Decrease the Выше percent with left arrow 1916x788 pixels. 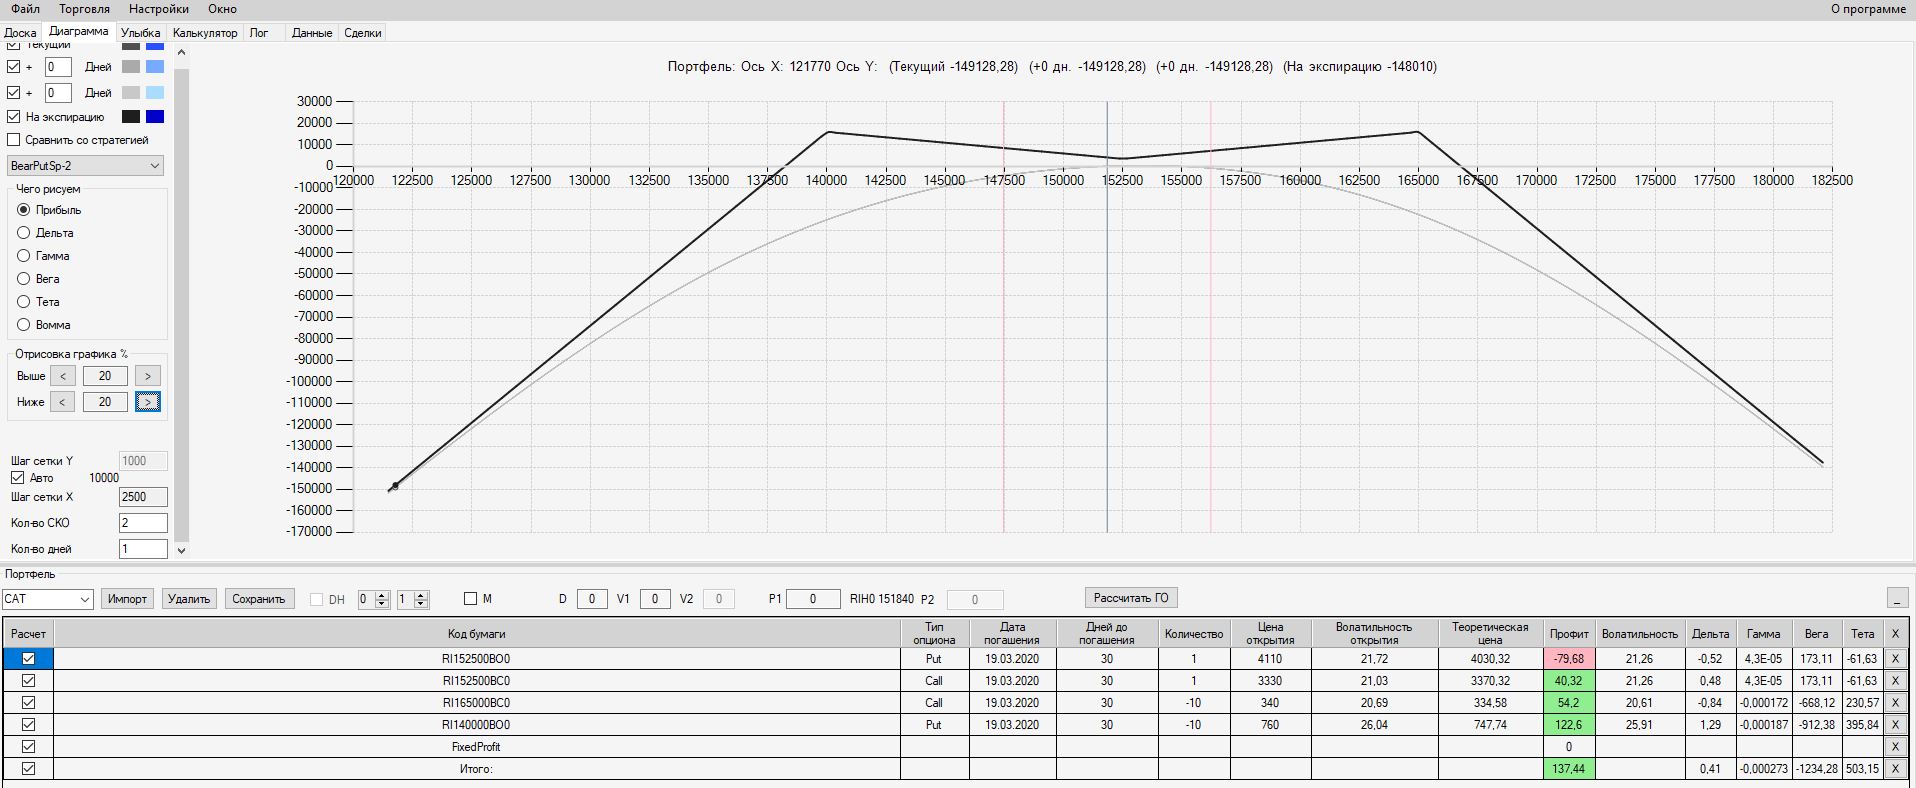pos(62,376)
